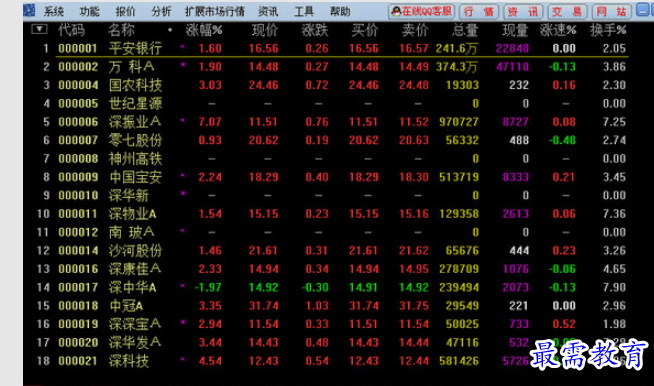Image resolution: width=654 pixels, height=386 pixels.
Task: Select stock 深物业A row
Action: [332, 214]
